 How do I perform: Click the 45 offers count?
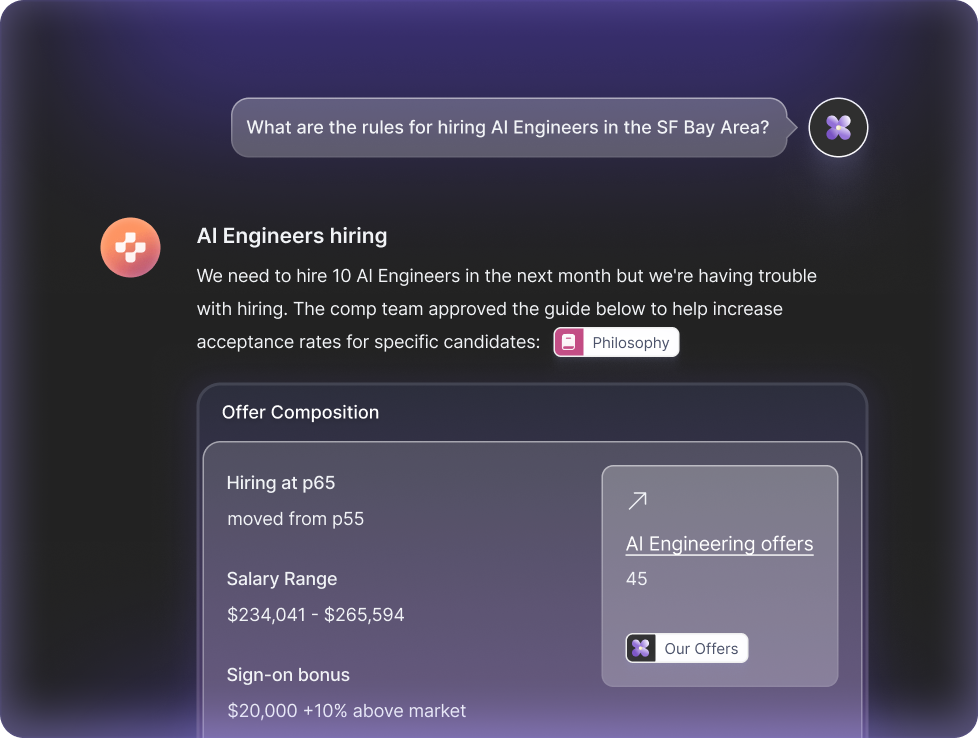pyautogui.click(x=636, y=579)
